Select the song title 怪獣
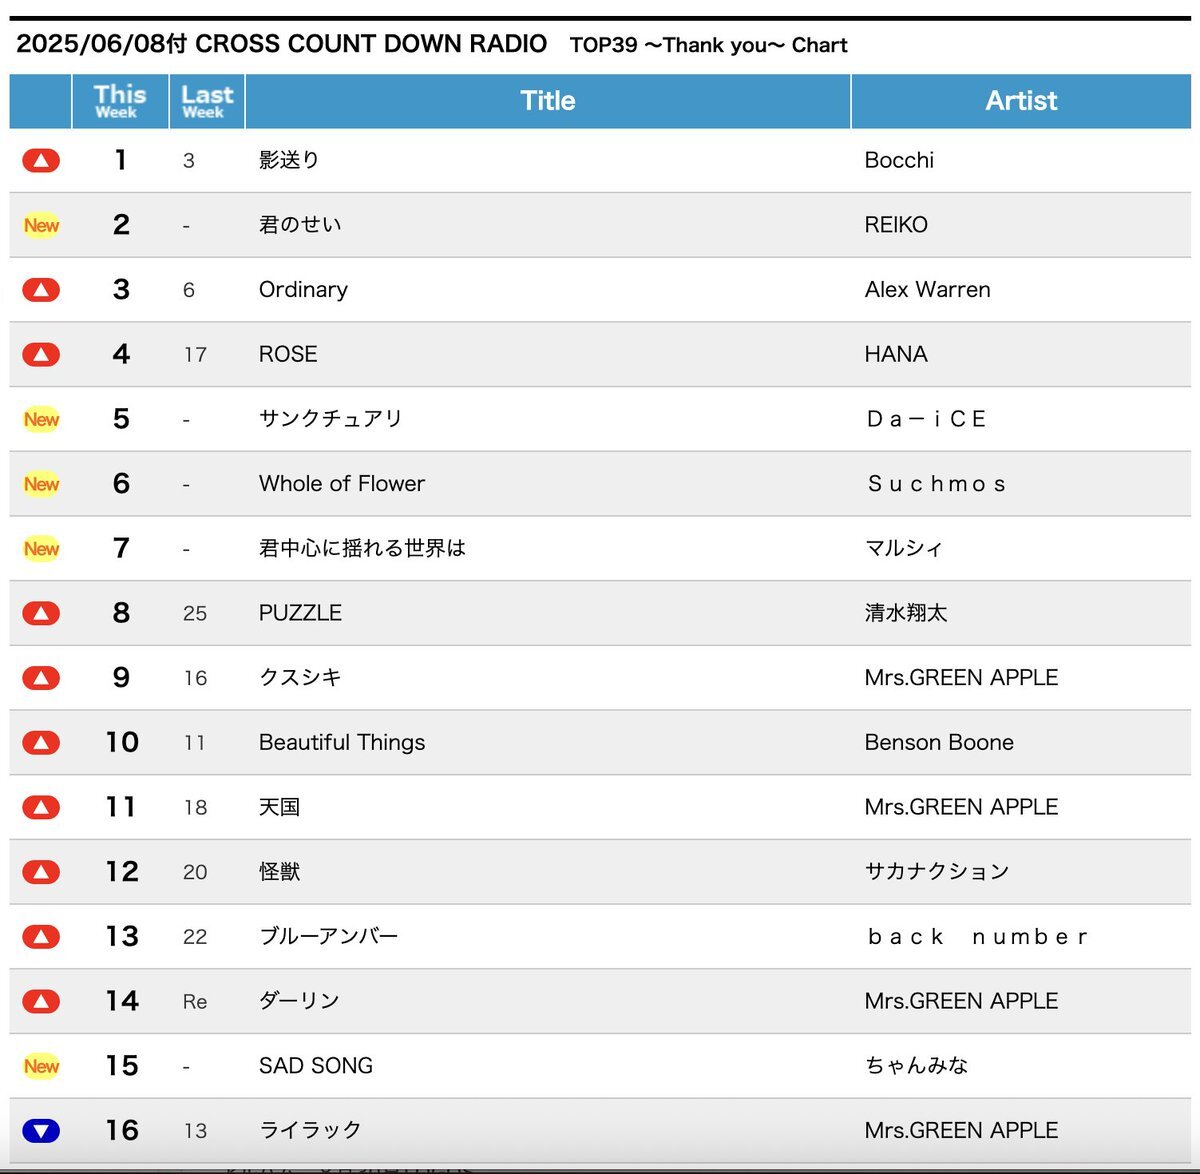The image size is (1200, 1174). (279, 872)
